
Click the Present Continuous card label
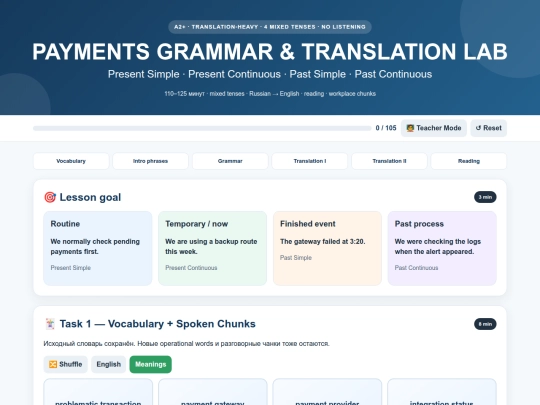(x=191, y=268)
